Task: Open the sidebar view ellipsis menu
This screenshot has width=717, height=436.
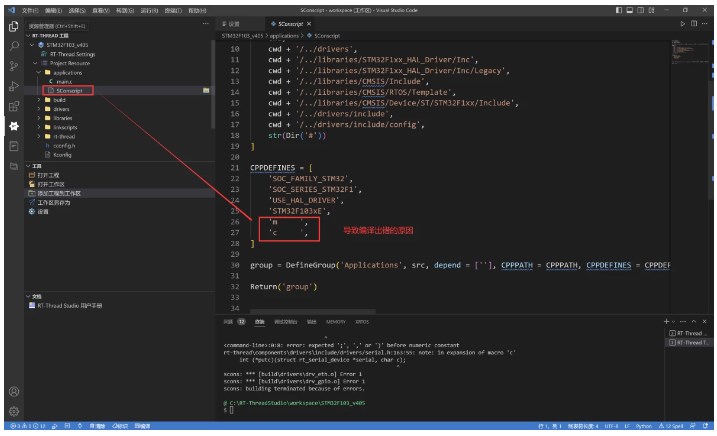Action: tap(206, 24)
